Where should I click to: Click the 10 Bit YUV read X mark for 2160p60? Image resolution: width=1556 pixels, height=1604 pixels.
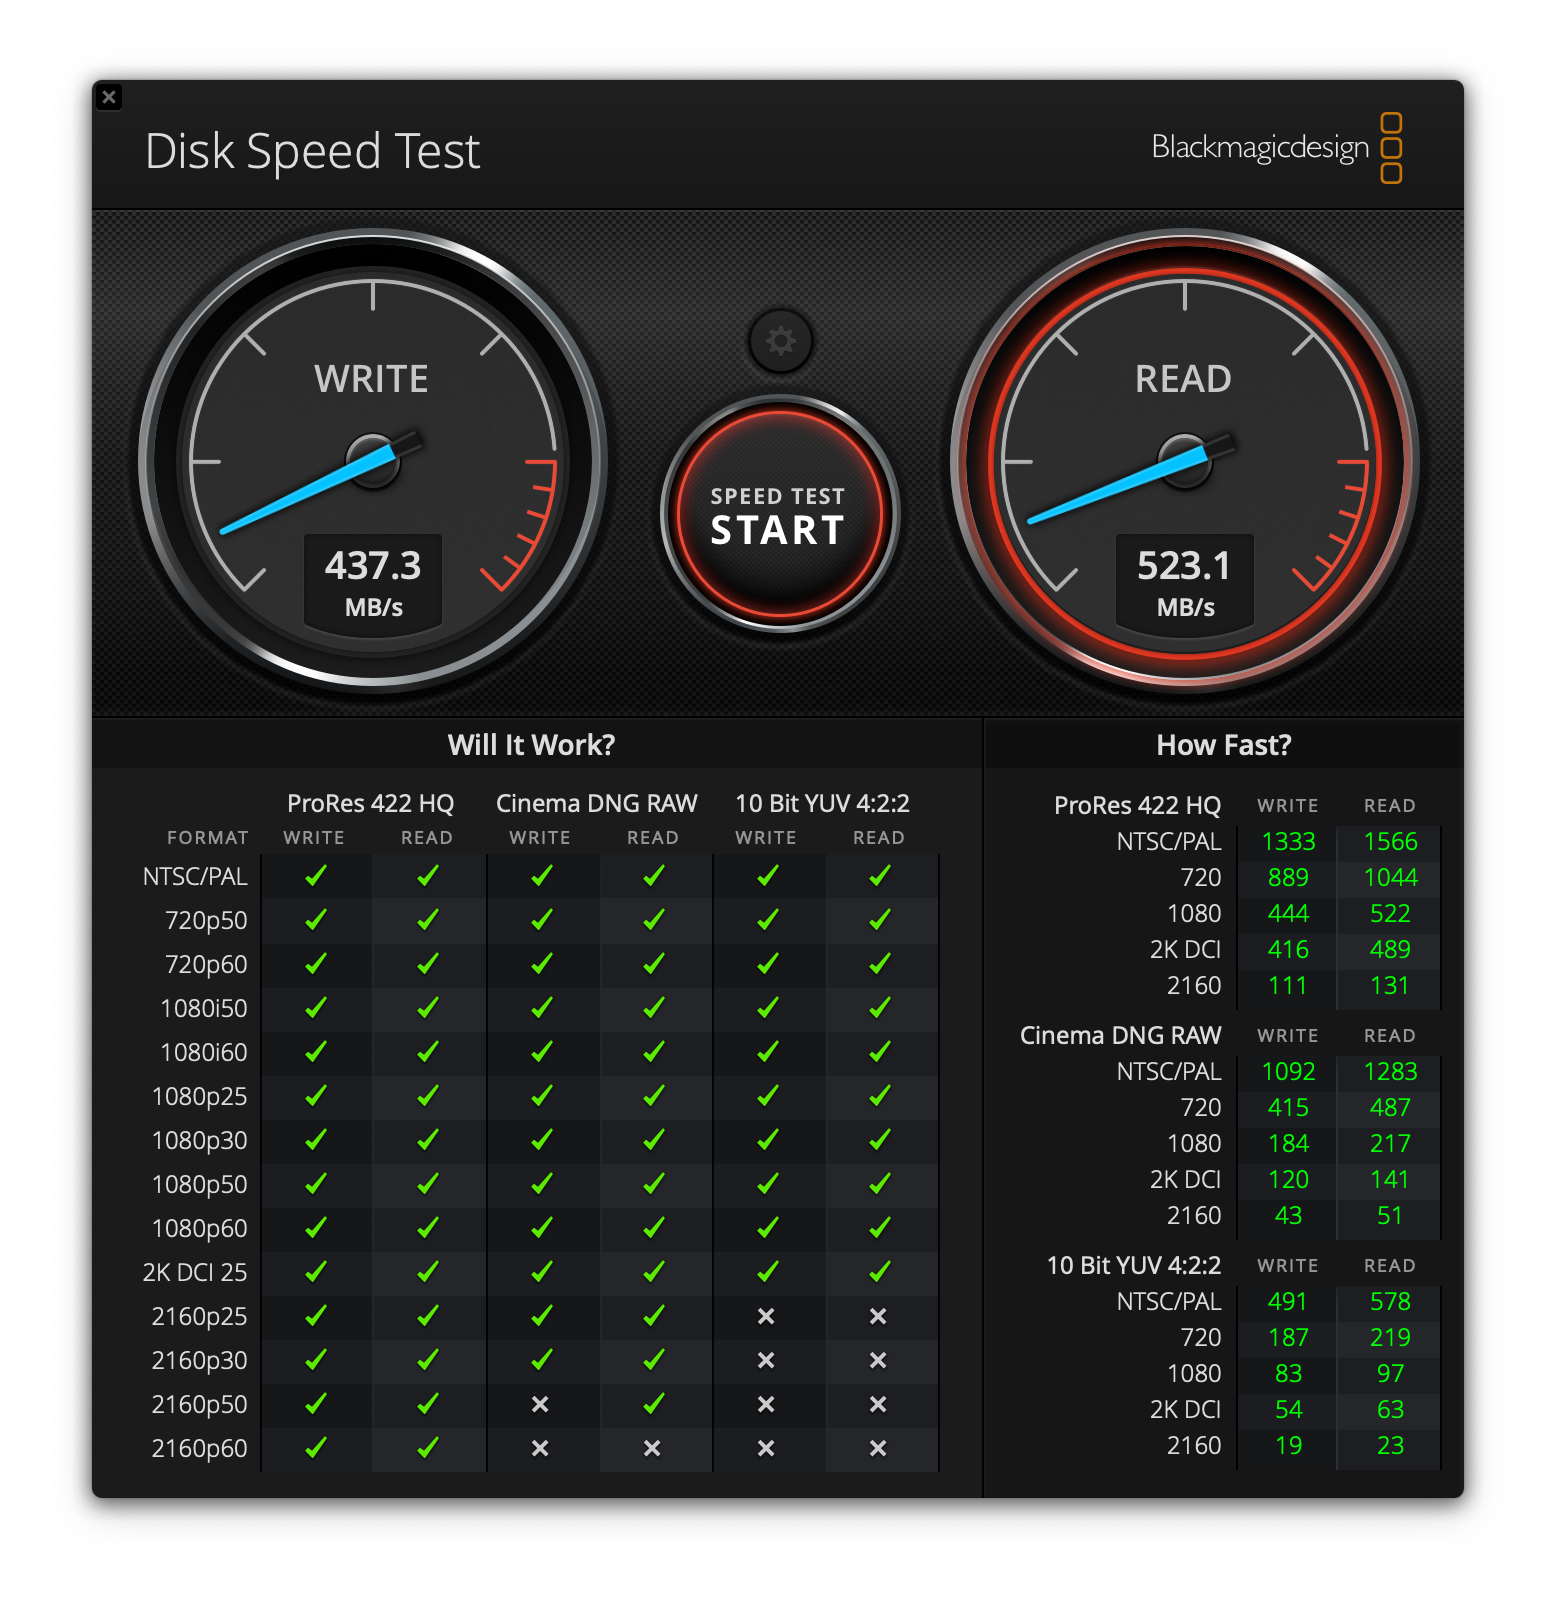[878, 1449]
